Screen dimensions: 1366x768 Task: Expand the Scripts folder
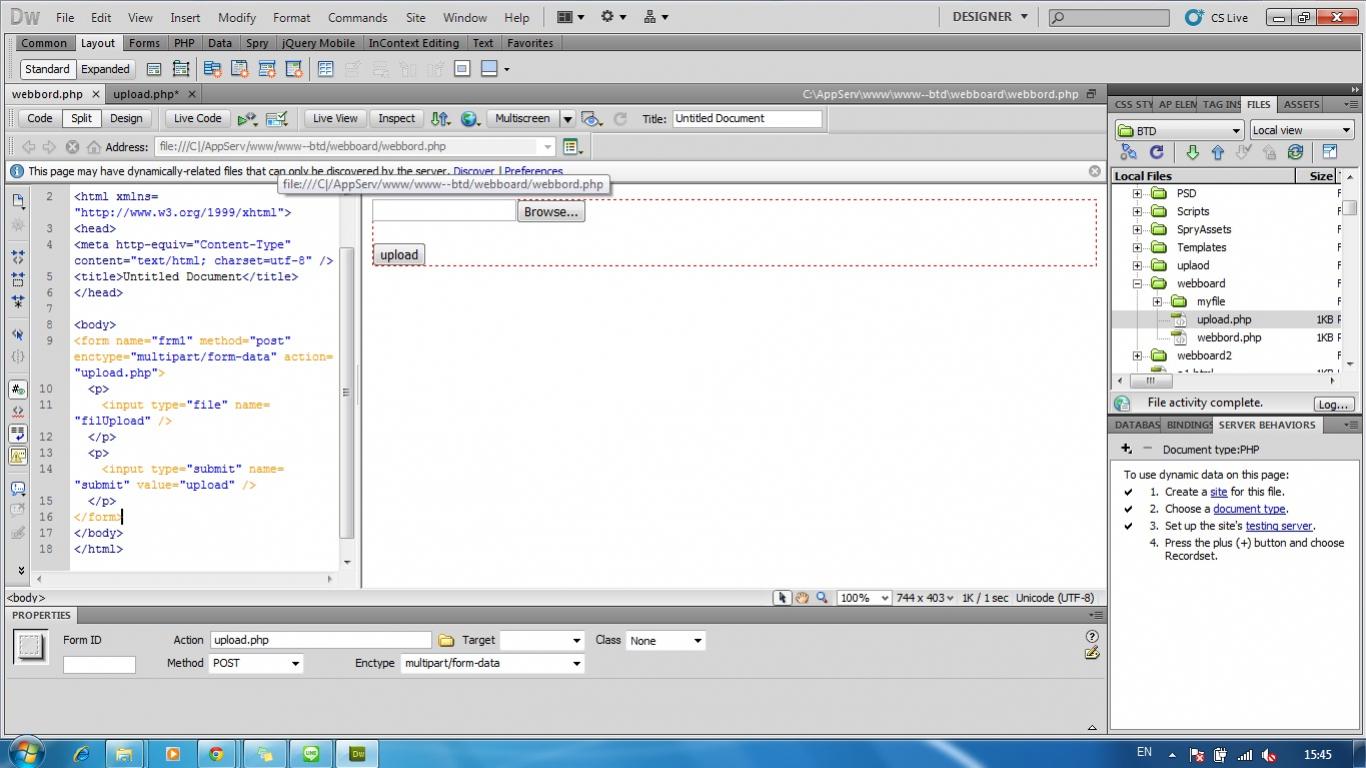pyautogui.click(x=1137, y=212)
